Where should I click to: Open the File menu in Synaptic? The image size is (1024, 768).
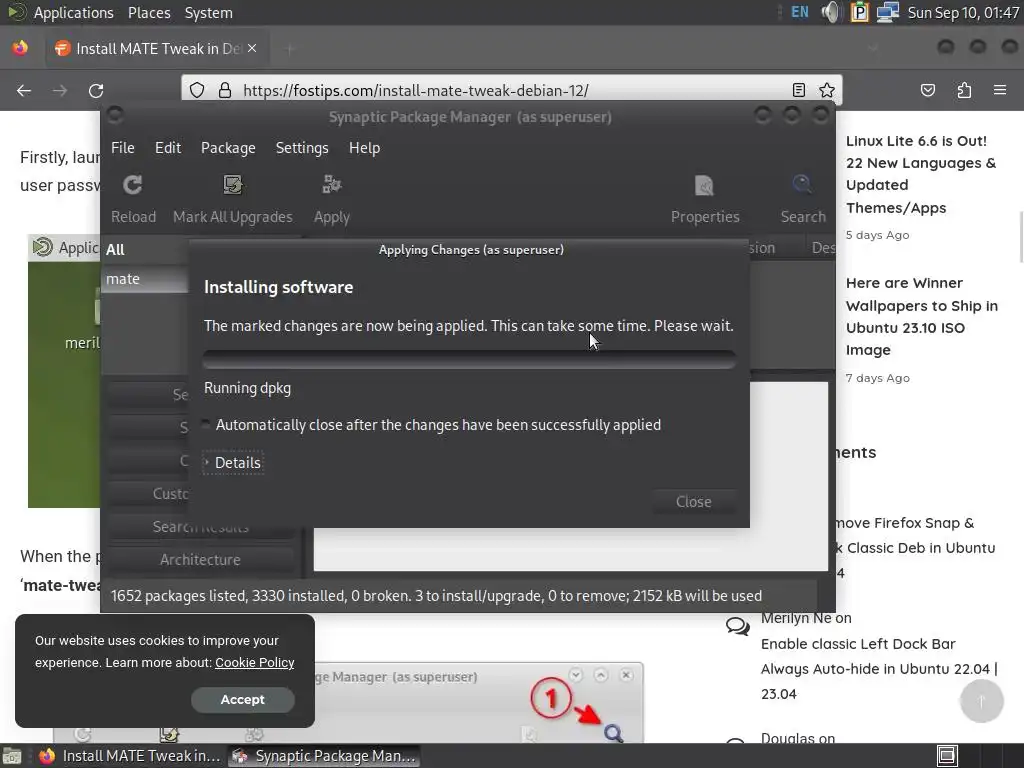tap(123, 148)
